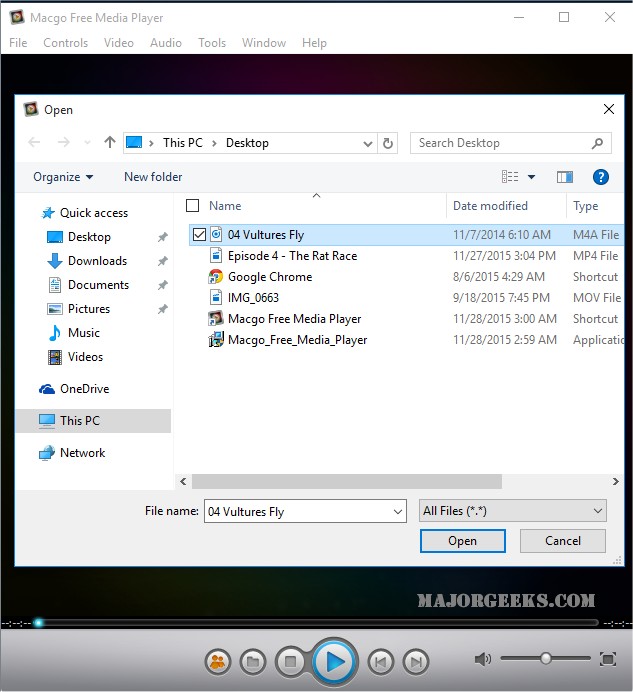The width and height of the screenshot is (633, 692).
Task: Expand the File name dropdown arrow
Action: [x=398, y=511]
